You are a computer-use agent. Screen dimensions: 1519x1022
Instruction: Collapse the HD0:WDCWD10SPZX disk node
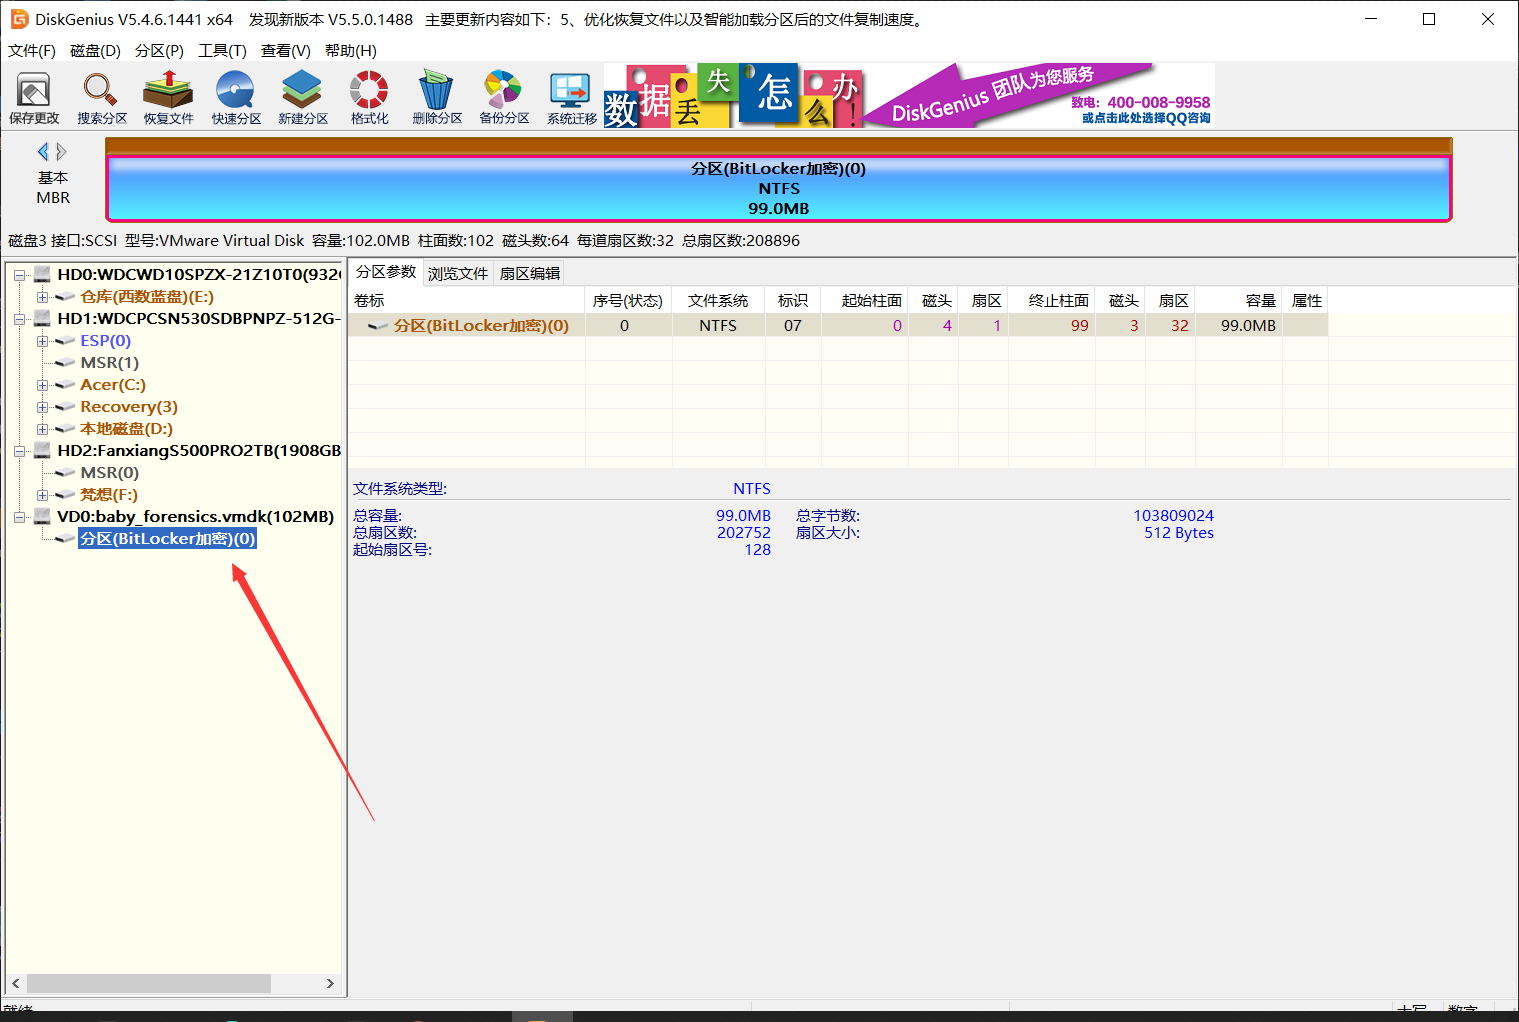point(19,275)
